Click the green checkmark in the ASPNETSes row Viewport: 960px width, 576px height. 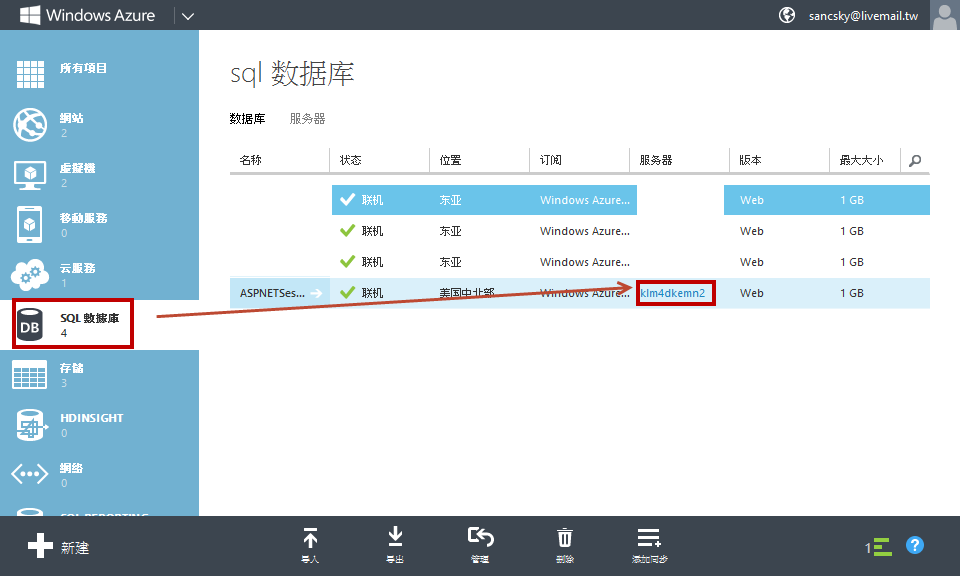[x=348, y=293]
